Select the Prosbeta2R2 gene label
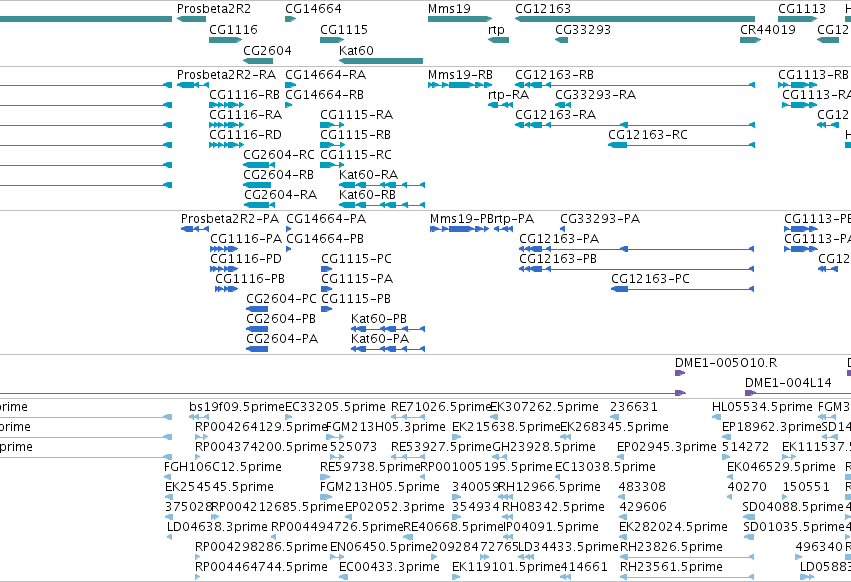 point(214,9)
